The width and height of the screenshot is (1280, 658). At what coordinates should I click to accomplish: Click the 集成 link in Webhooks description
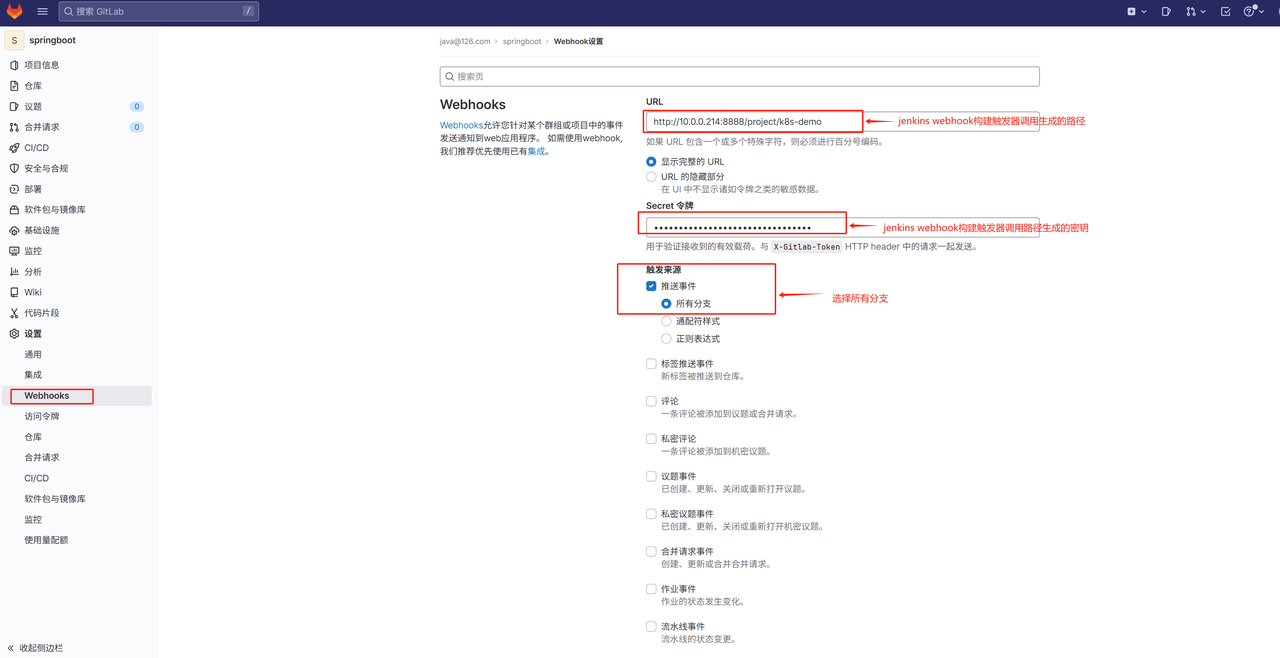(x=537, y=152)
